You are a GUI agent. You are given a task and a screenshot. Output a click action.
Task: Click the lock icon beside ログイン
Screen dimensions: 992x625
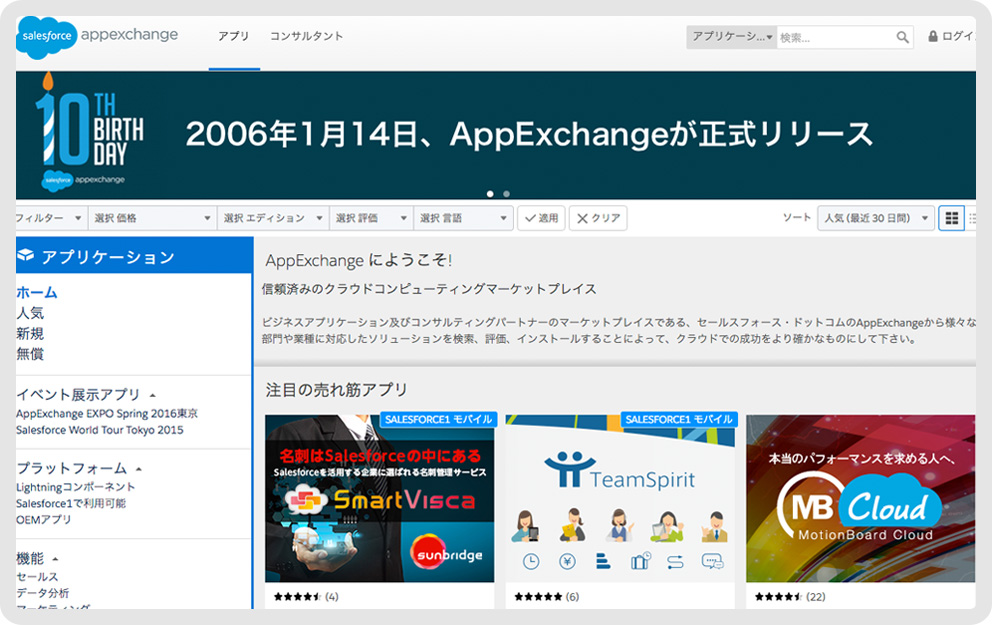933,36
